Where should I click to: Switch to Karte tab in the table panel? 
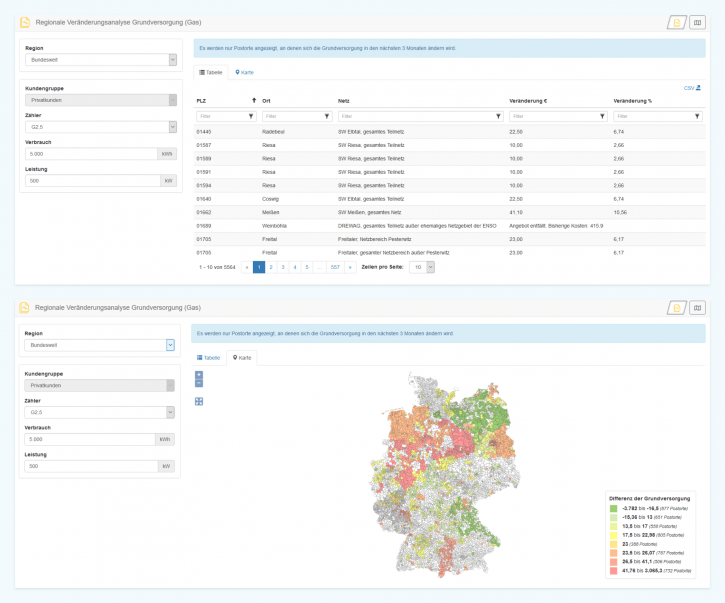244,73
